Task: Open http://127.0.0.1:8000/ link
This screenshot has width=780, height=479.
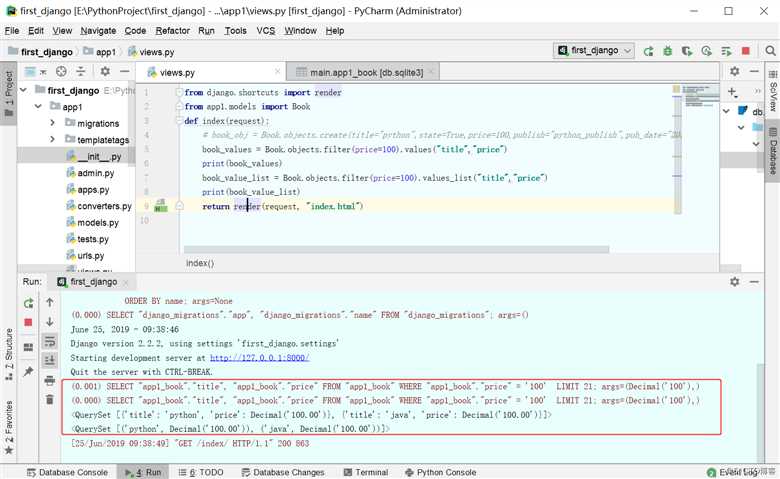Action: coord(259,358)
